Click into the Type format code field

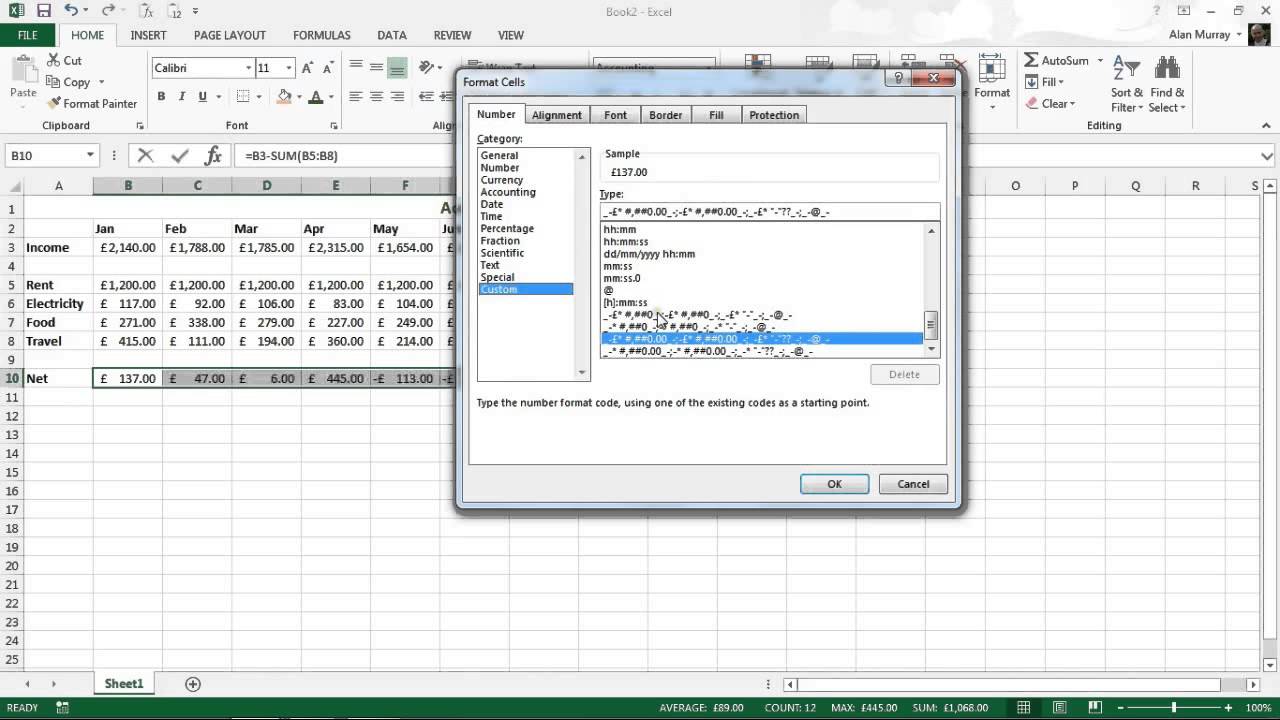click(769, 212)
